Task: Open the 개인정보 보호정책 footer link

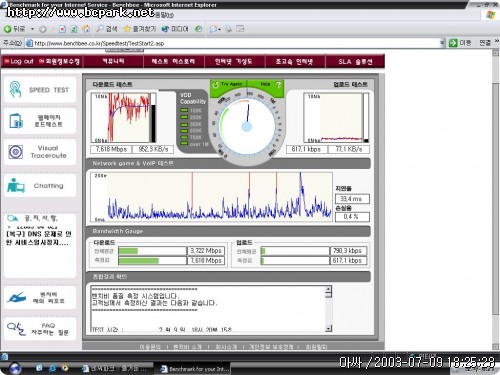Action: [271, 347]
